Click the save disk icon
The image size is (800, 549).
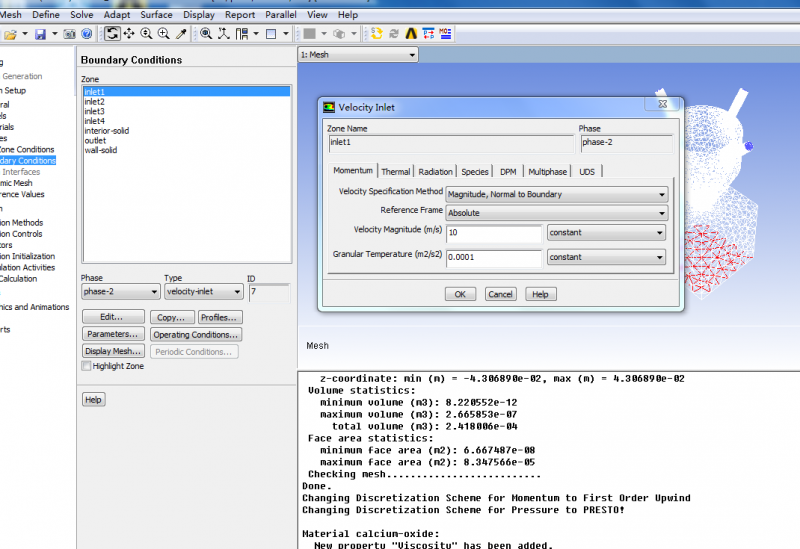click(x=40, y=34)
